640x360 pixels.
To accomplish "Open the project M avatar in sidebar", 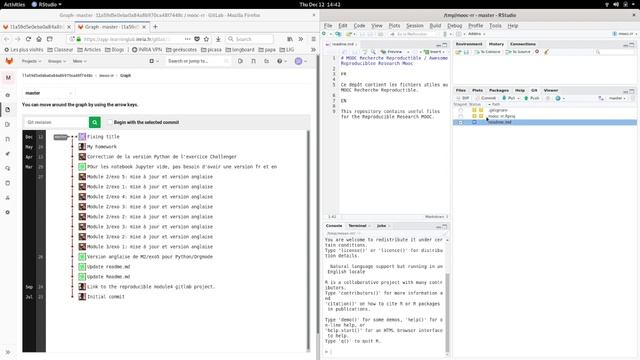I will pos(8,78).
